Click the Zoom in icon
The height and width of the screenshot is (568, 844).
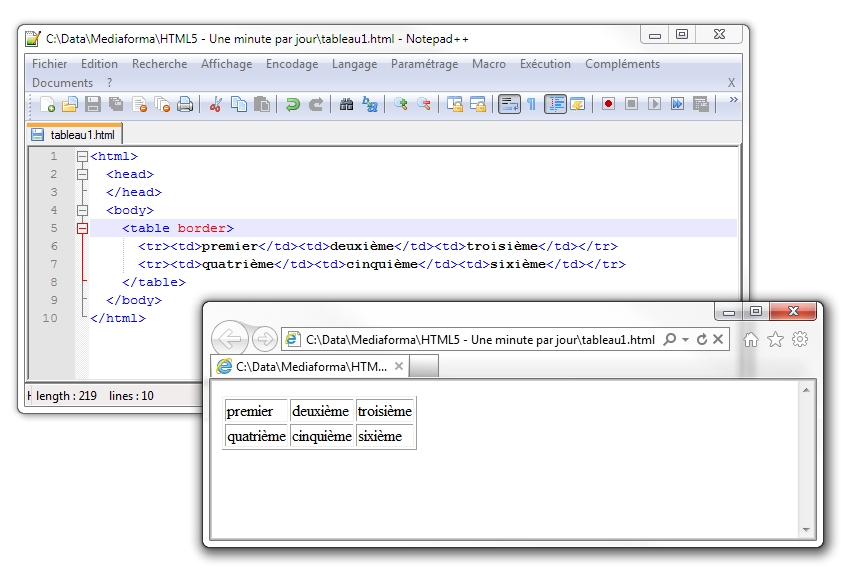pyautogui.click(x=400, y=104)
